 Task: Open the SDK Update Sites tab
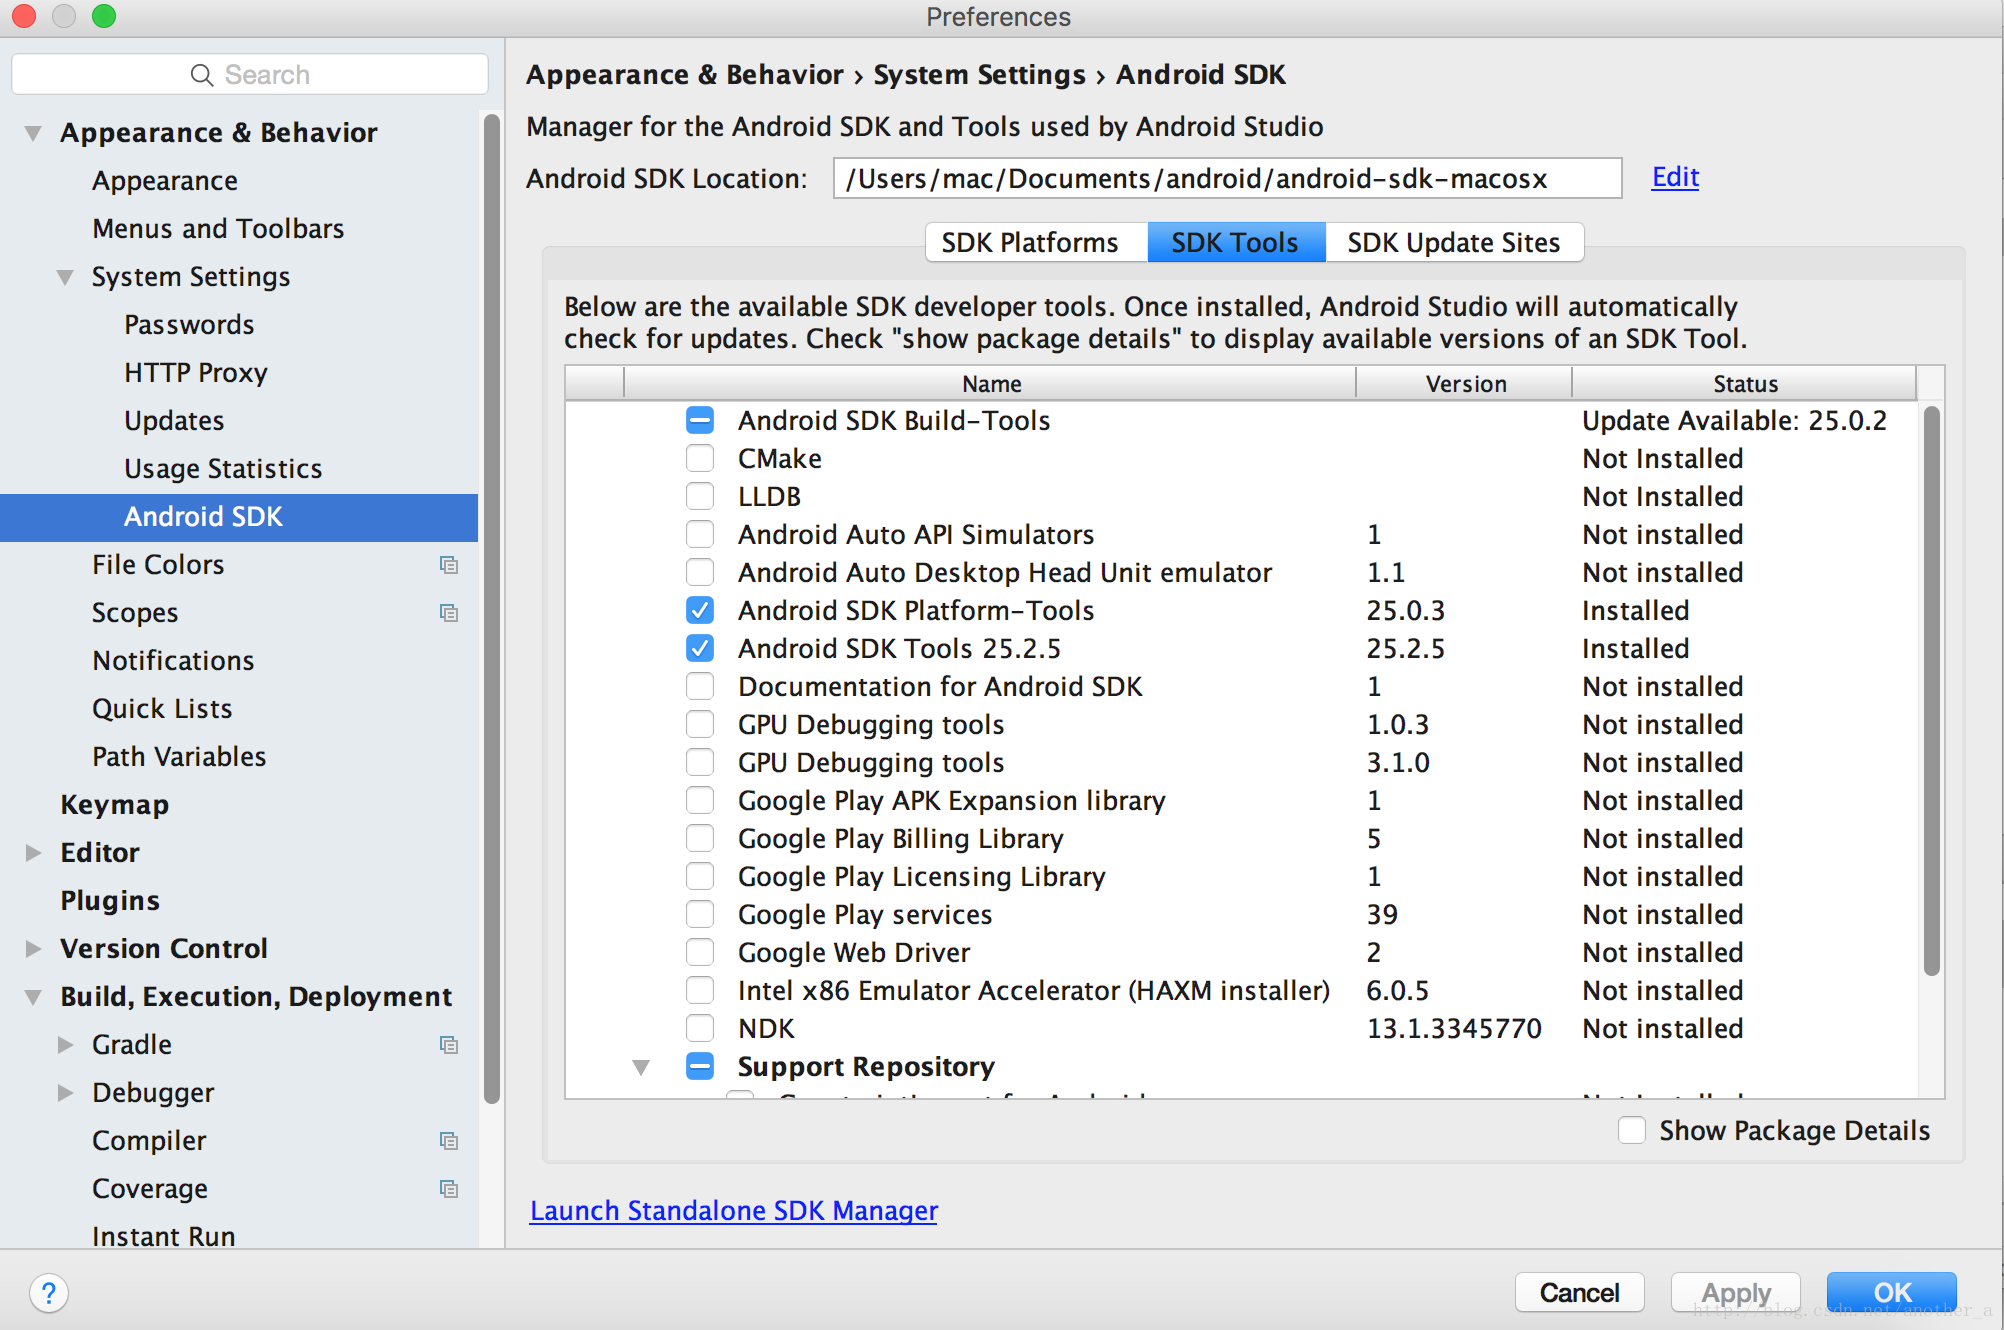tap(1454, 242)
